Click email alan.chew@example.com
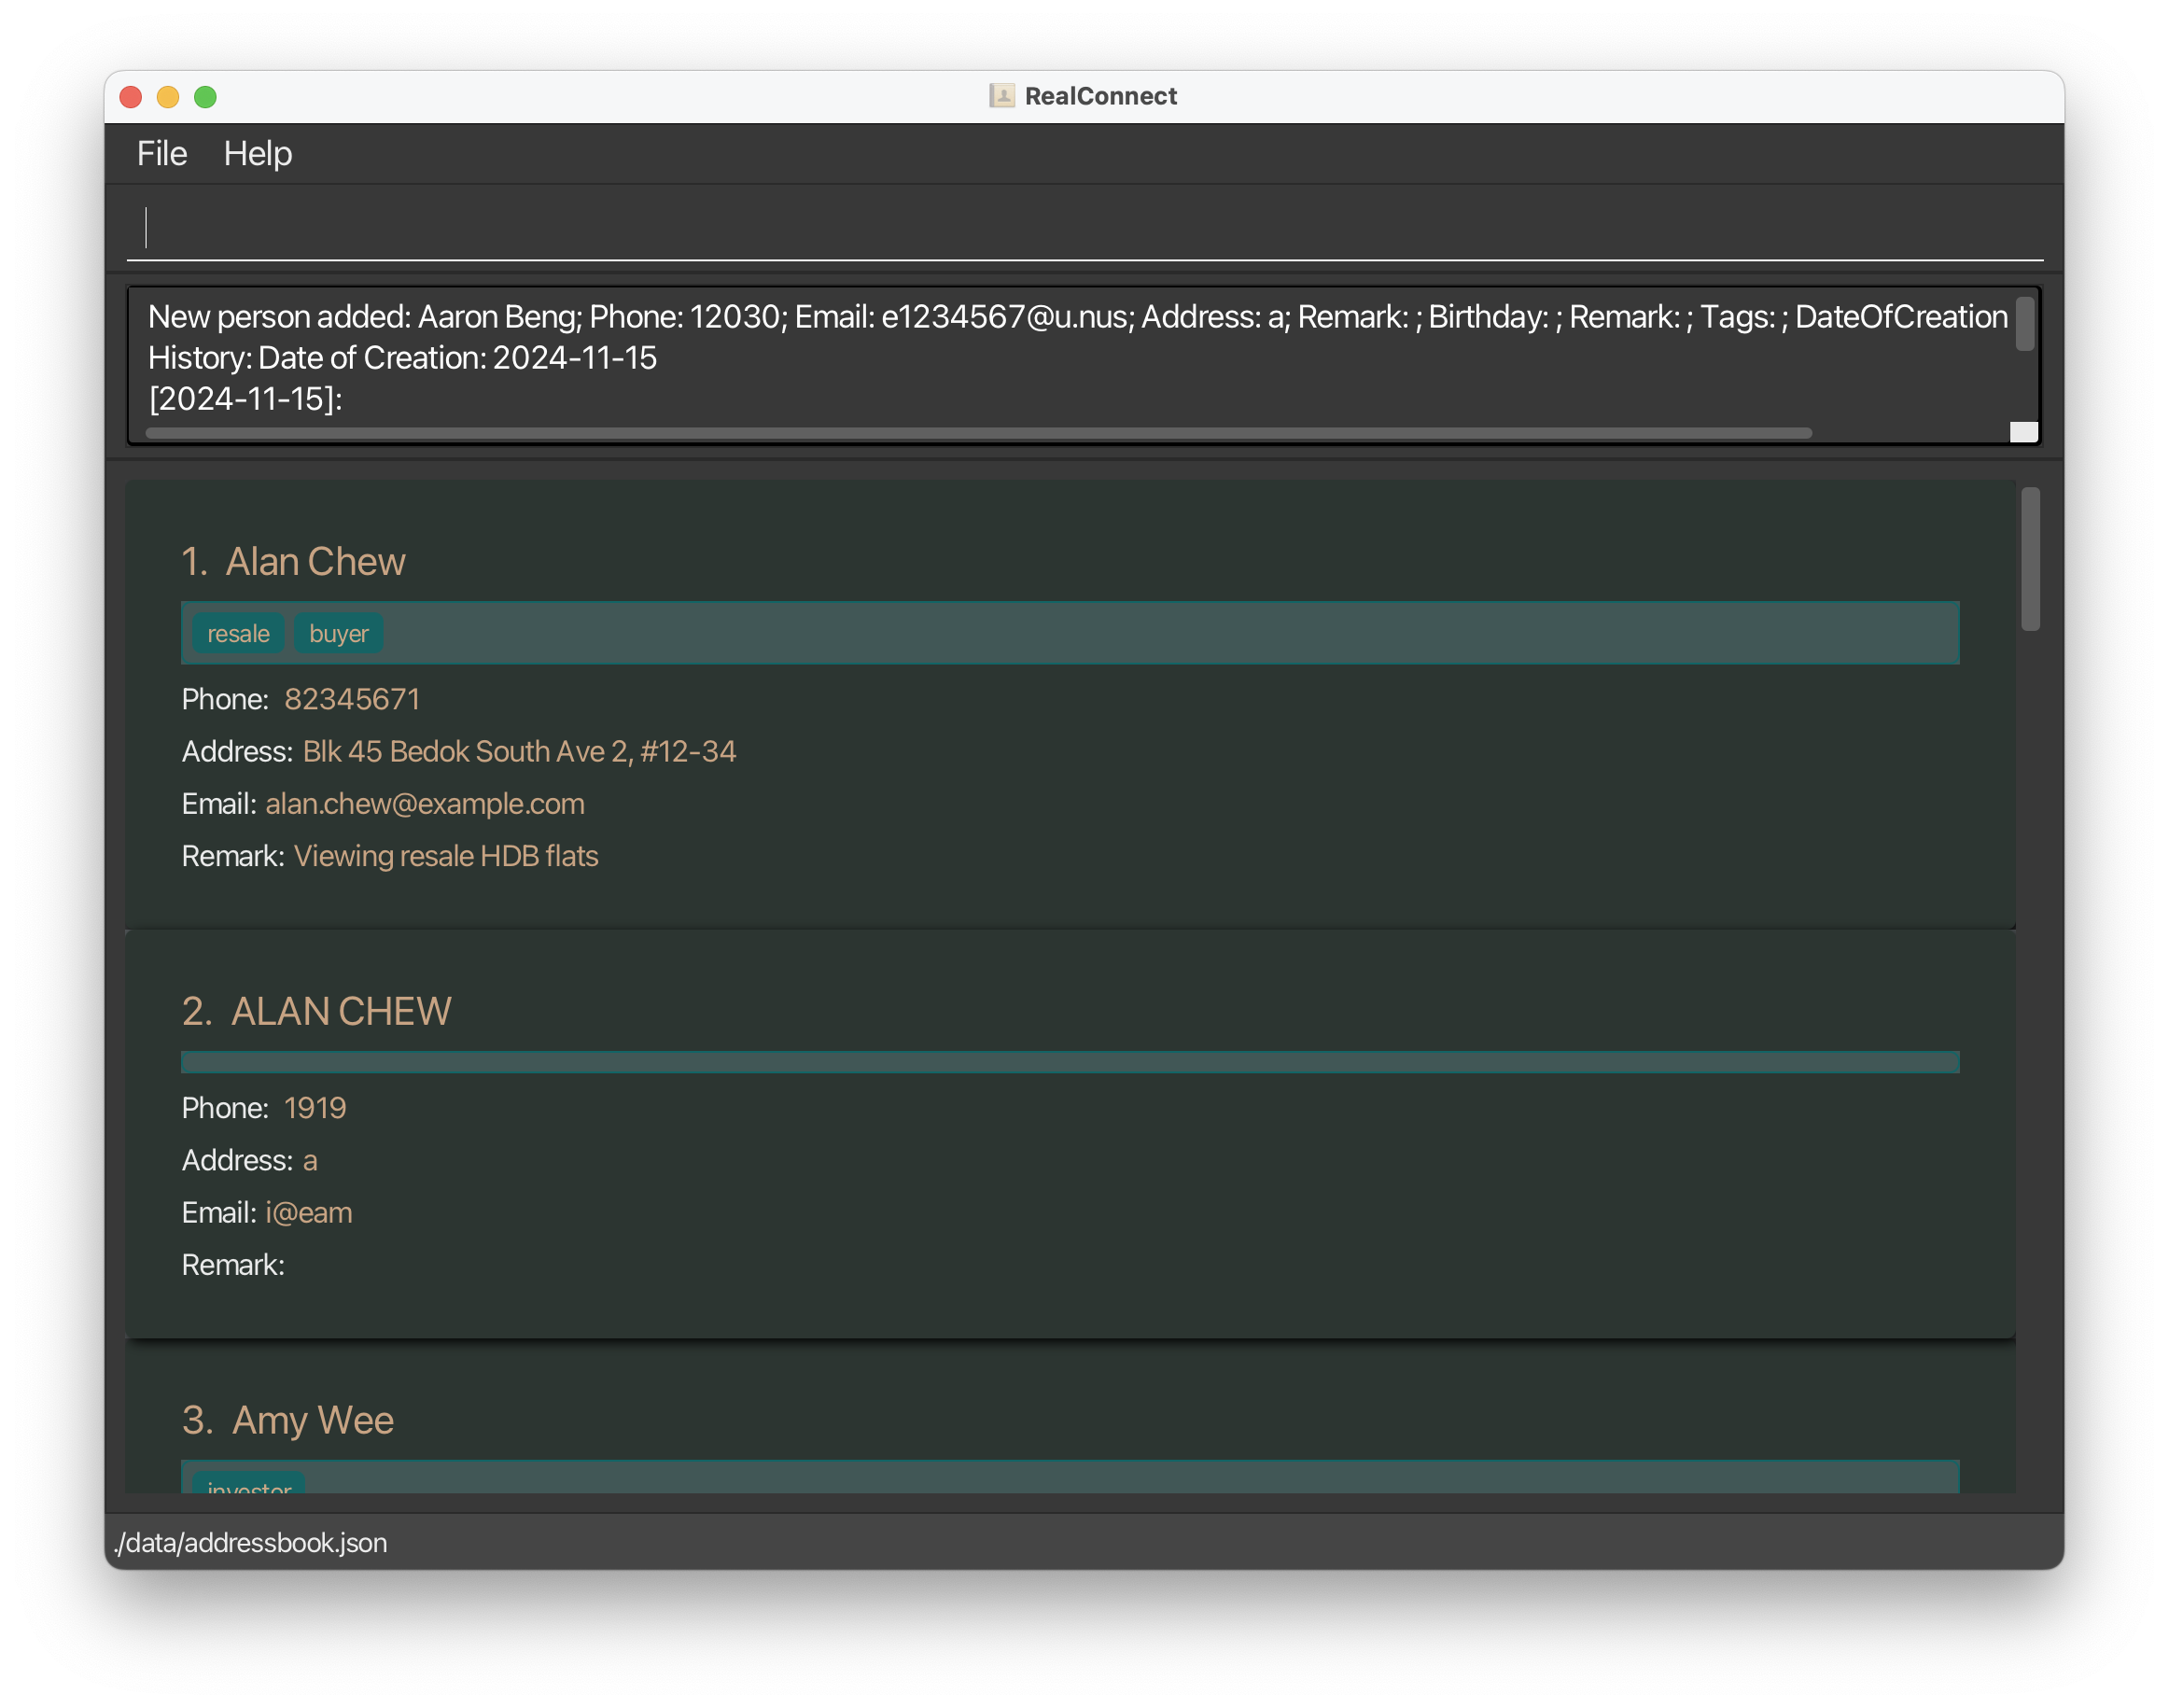The image size is (2169, 1708). coord(425,804)
